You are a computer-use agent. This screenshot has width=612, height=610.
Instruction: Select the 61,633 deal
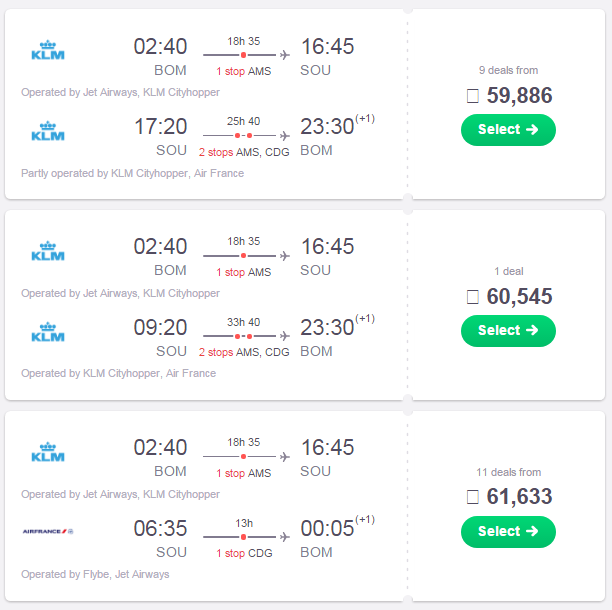pos(508,532)
